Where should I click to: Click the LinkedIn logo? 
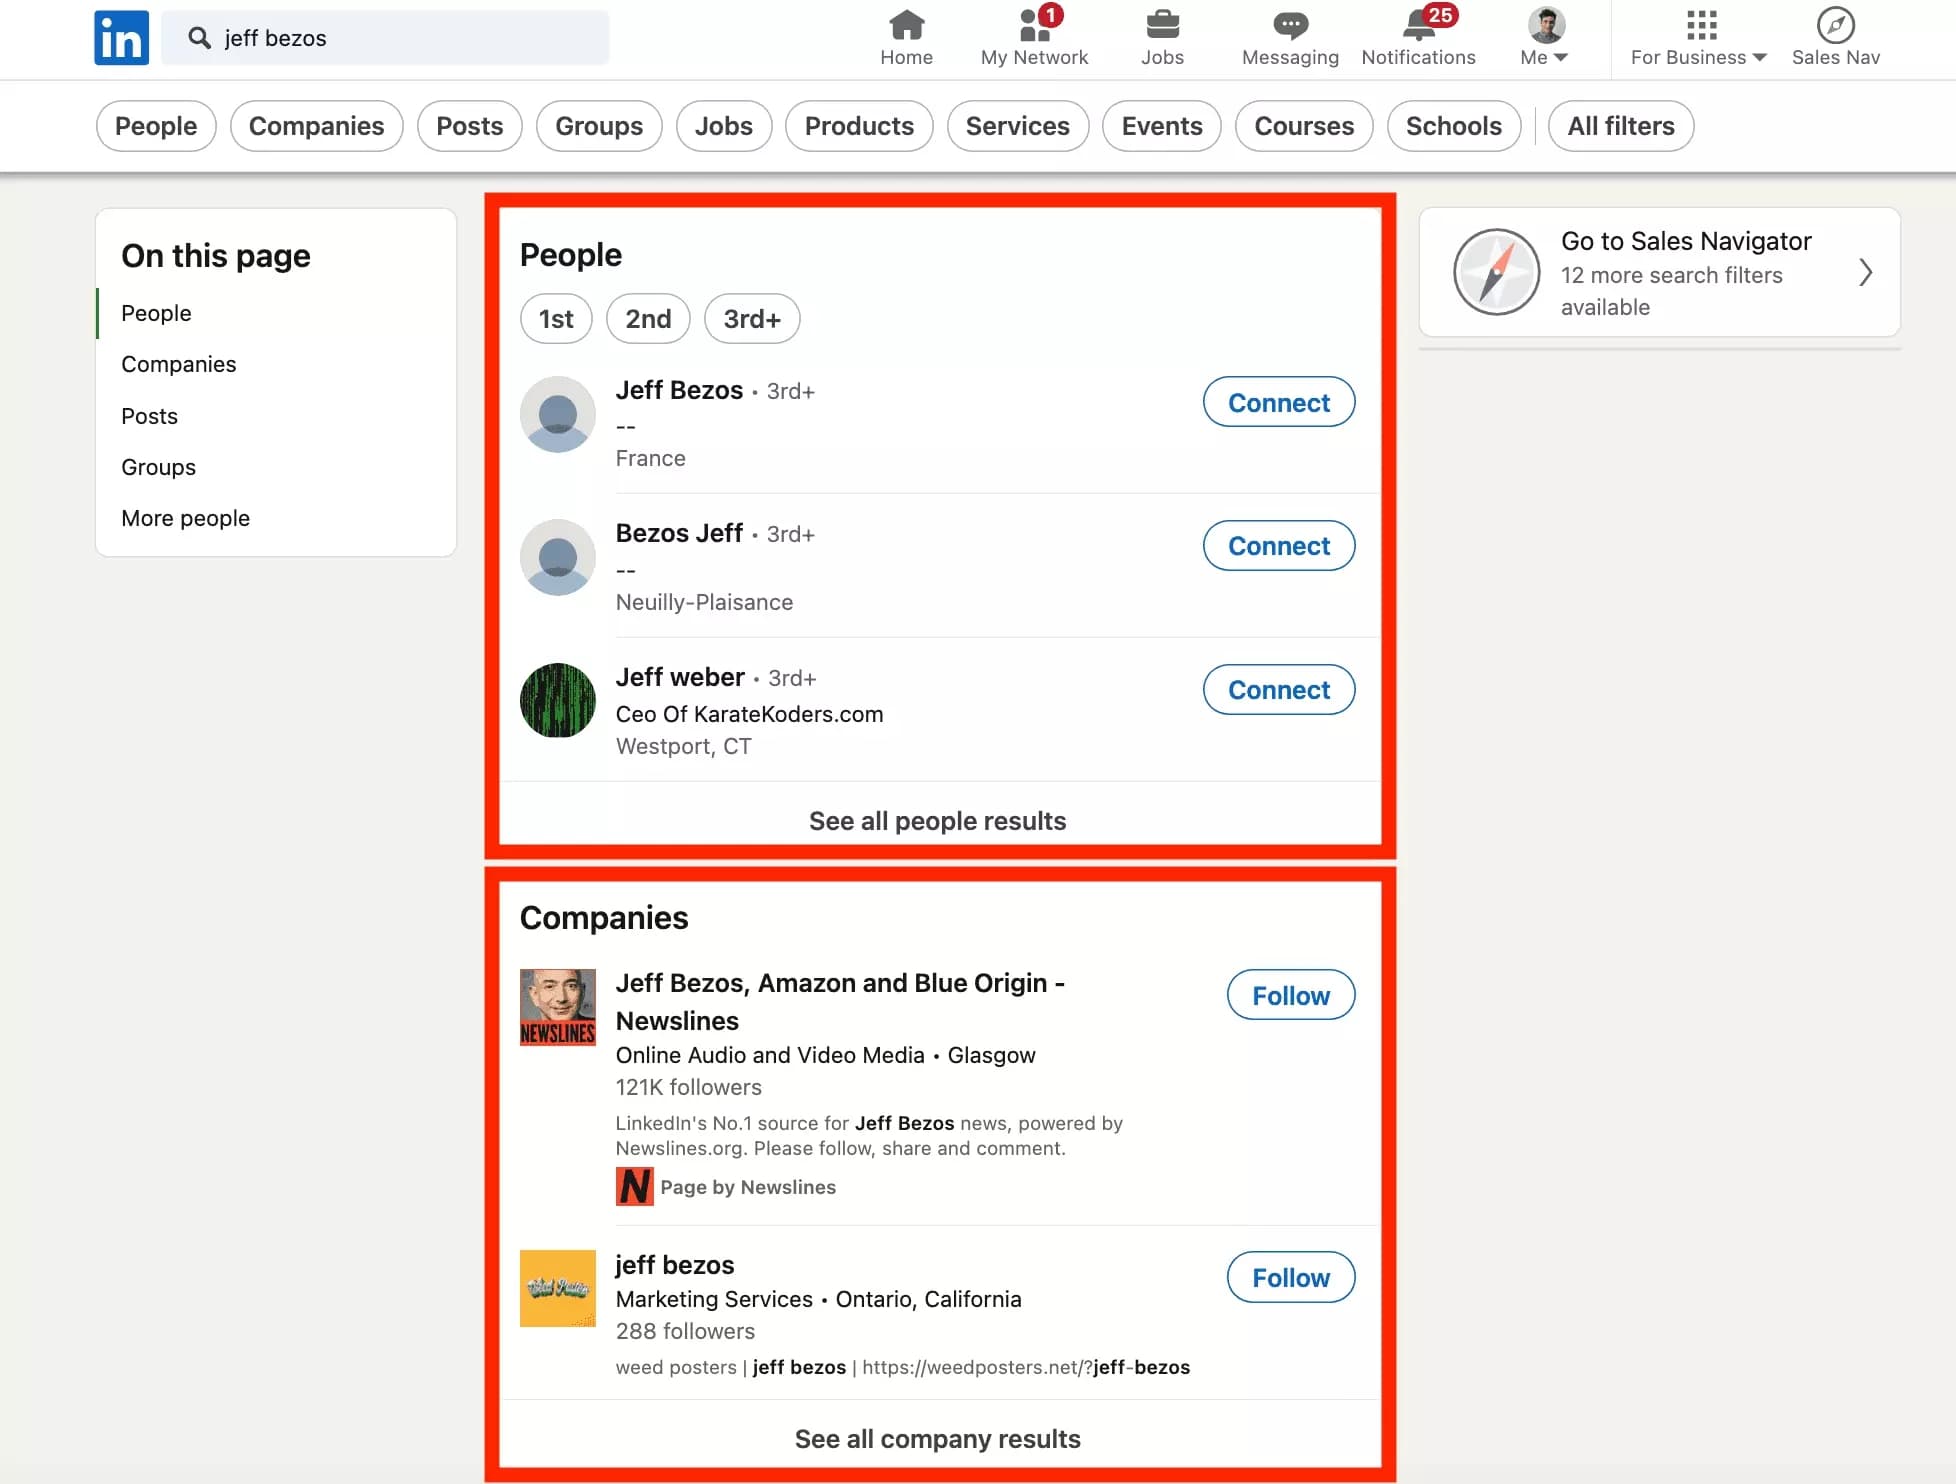(121, 37)
